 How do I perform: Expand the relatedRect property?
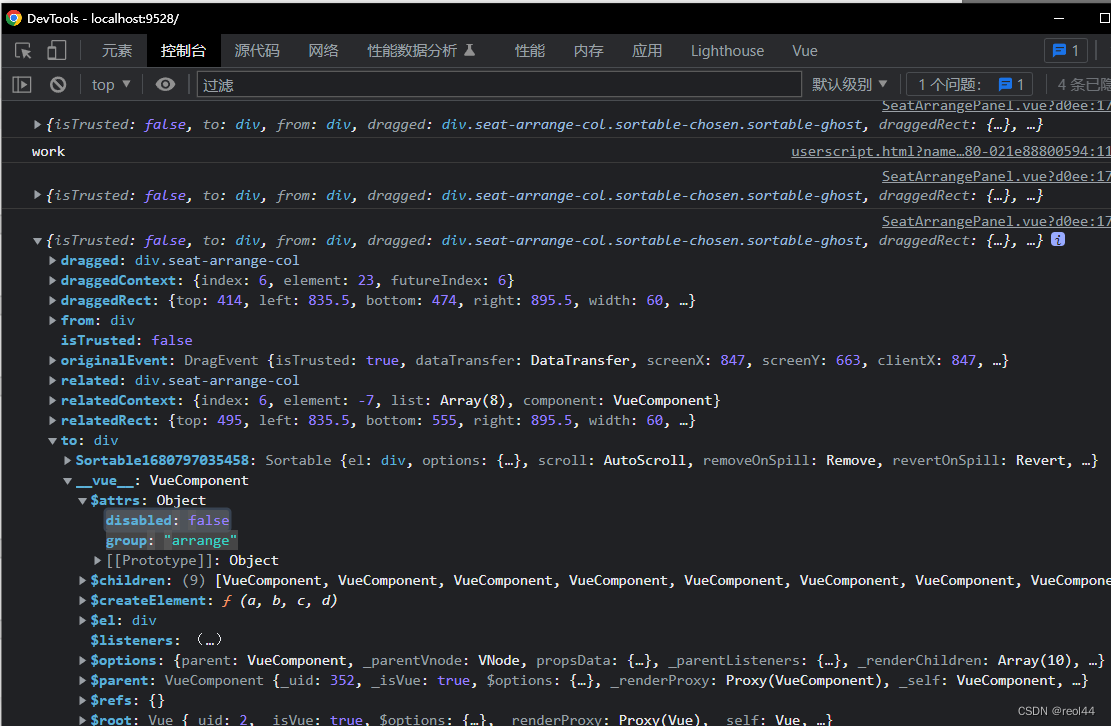point(52,420)
